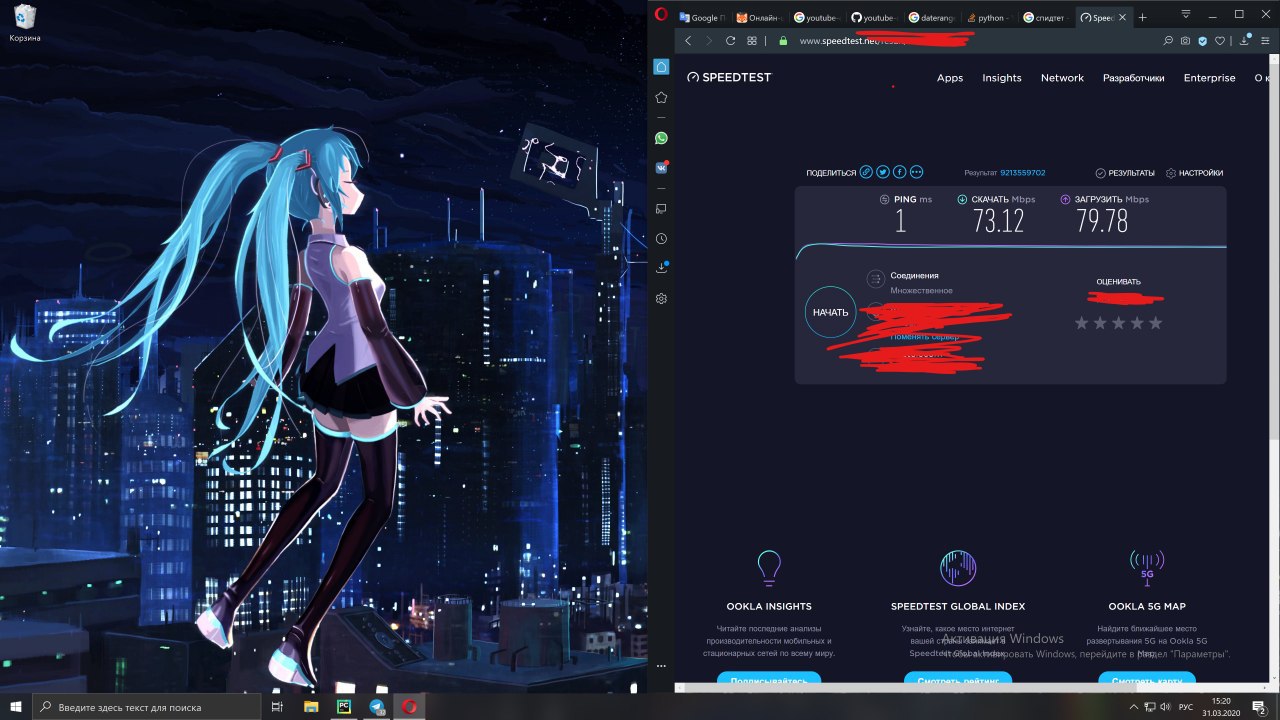
Task: Open Opera Speed Dial grid
Action: tap(752, 41)
